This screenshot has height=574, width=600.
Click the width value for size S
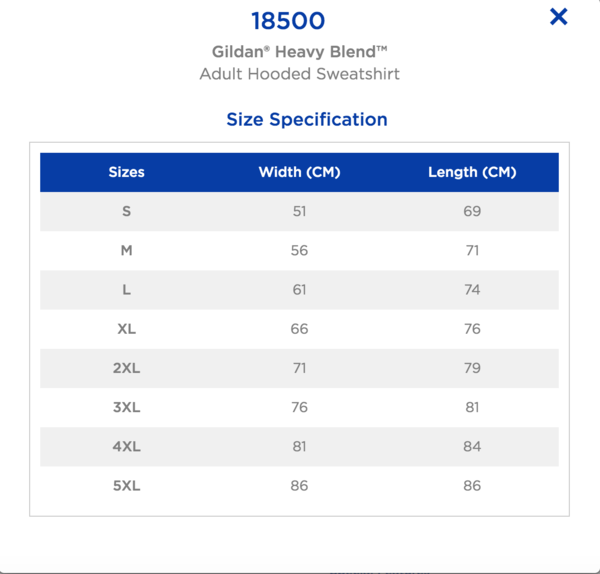299,211
